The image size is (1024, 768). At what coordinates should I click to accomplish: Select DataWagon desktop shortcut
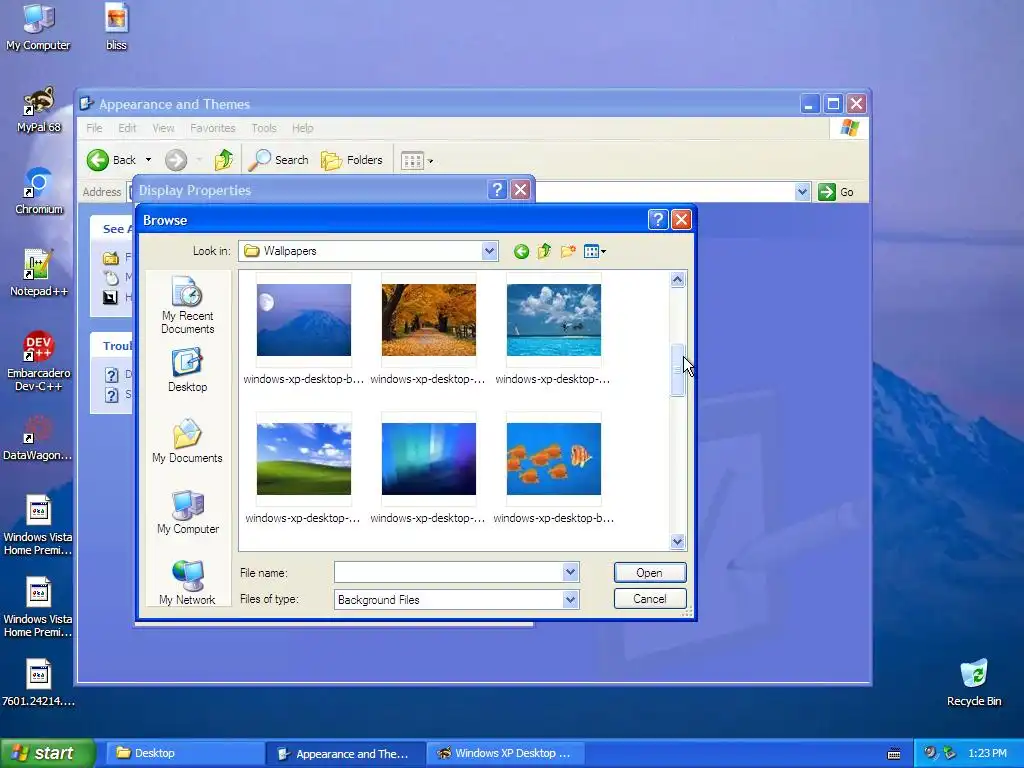(37, 438)
